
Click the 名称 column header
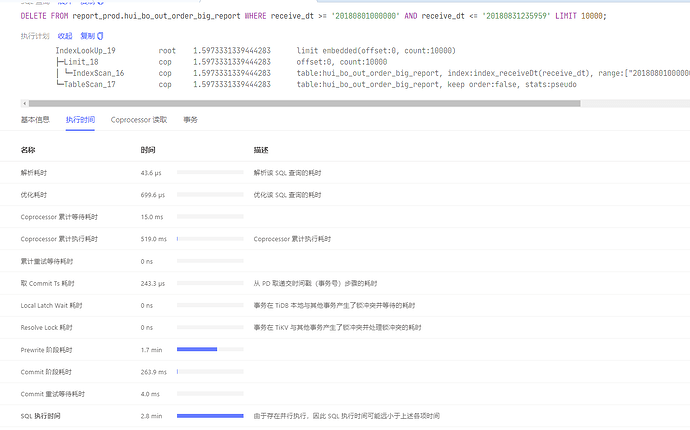click(27, 150)
